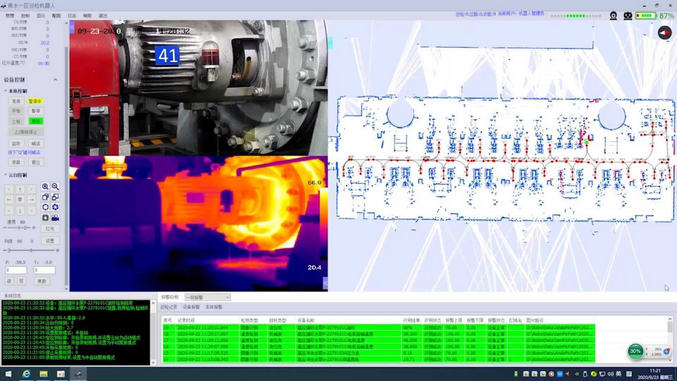This screenshot has width=677, height=381.
Task: Toggle the green status button in body control
Action: pos(36,121)
